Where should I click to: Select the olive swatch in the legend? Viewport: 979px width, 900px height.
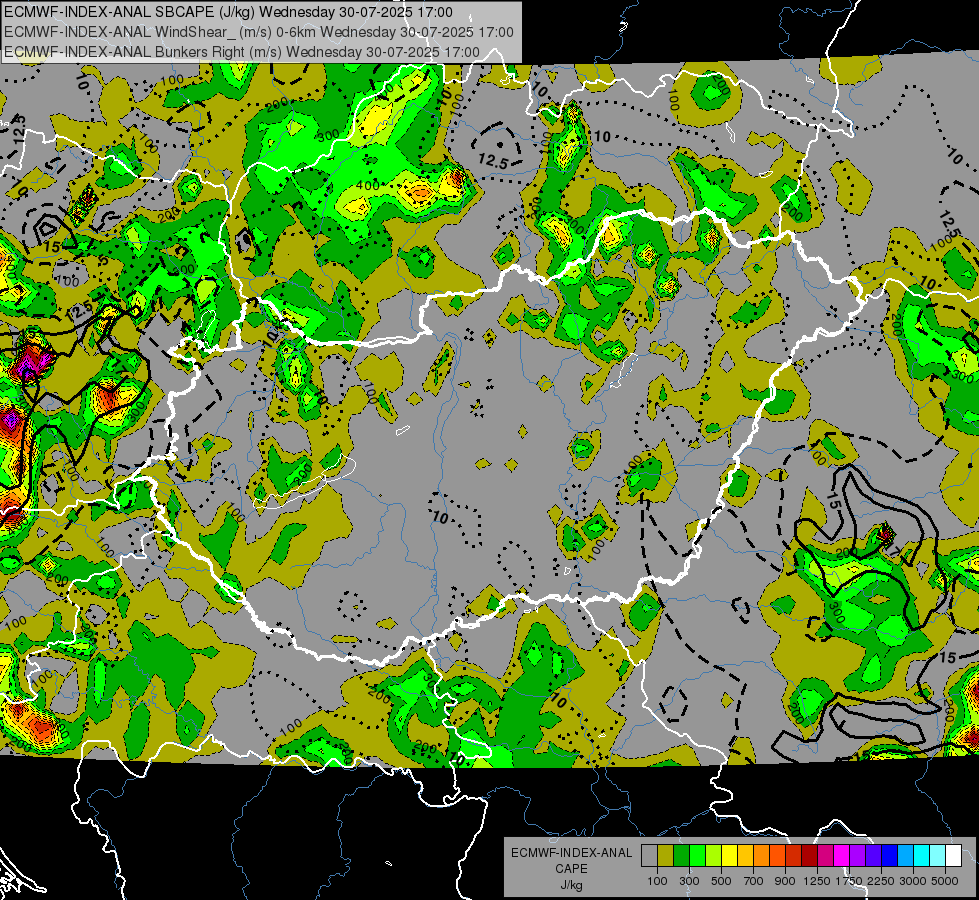[x=666, y=856]
